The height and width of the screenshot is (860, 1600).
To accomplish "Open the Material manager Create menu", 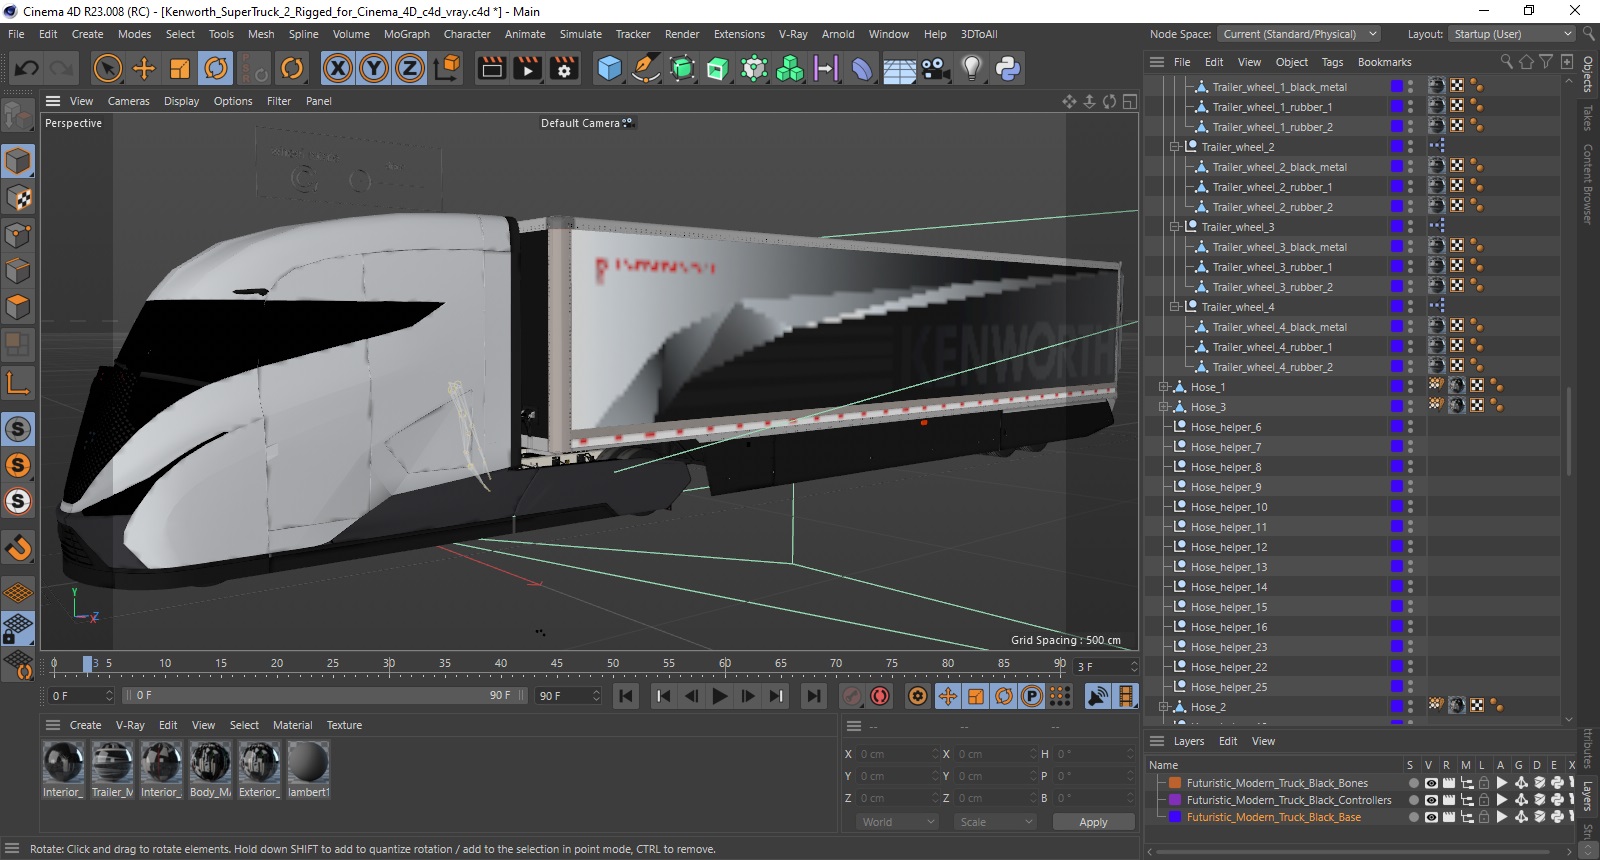I will [x=85, y=725].
